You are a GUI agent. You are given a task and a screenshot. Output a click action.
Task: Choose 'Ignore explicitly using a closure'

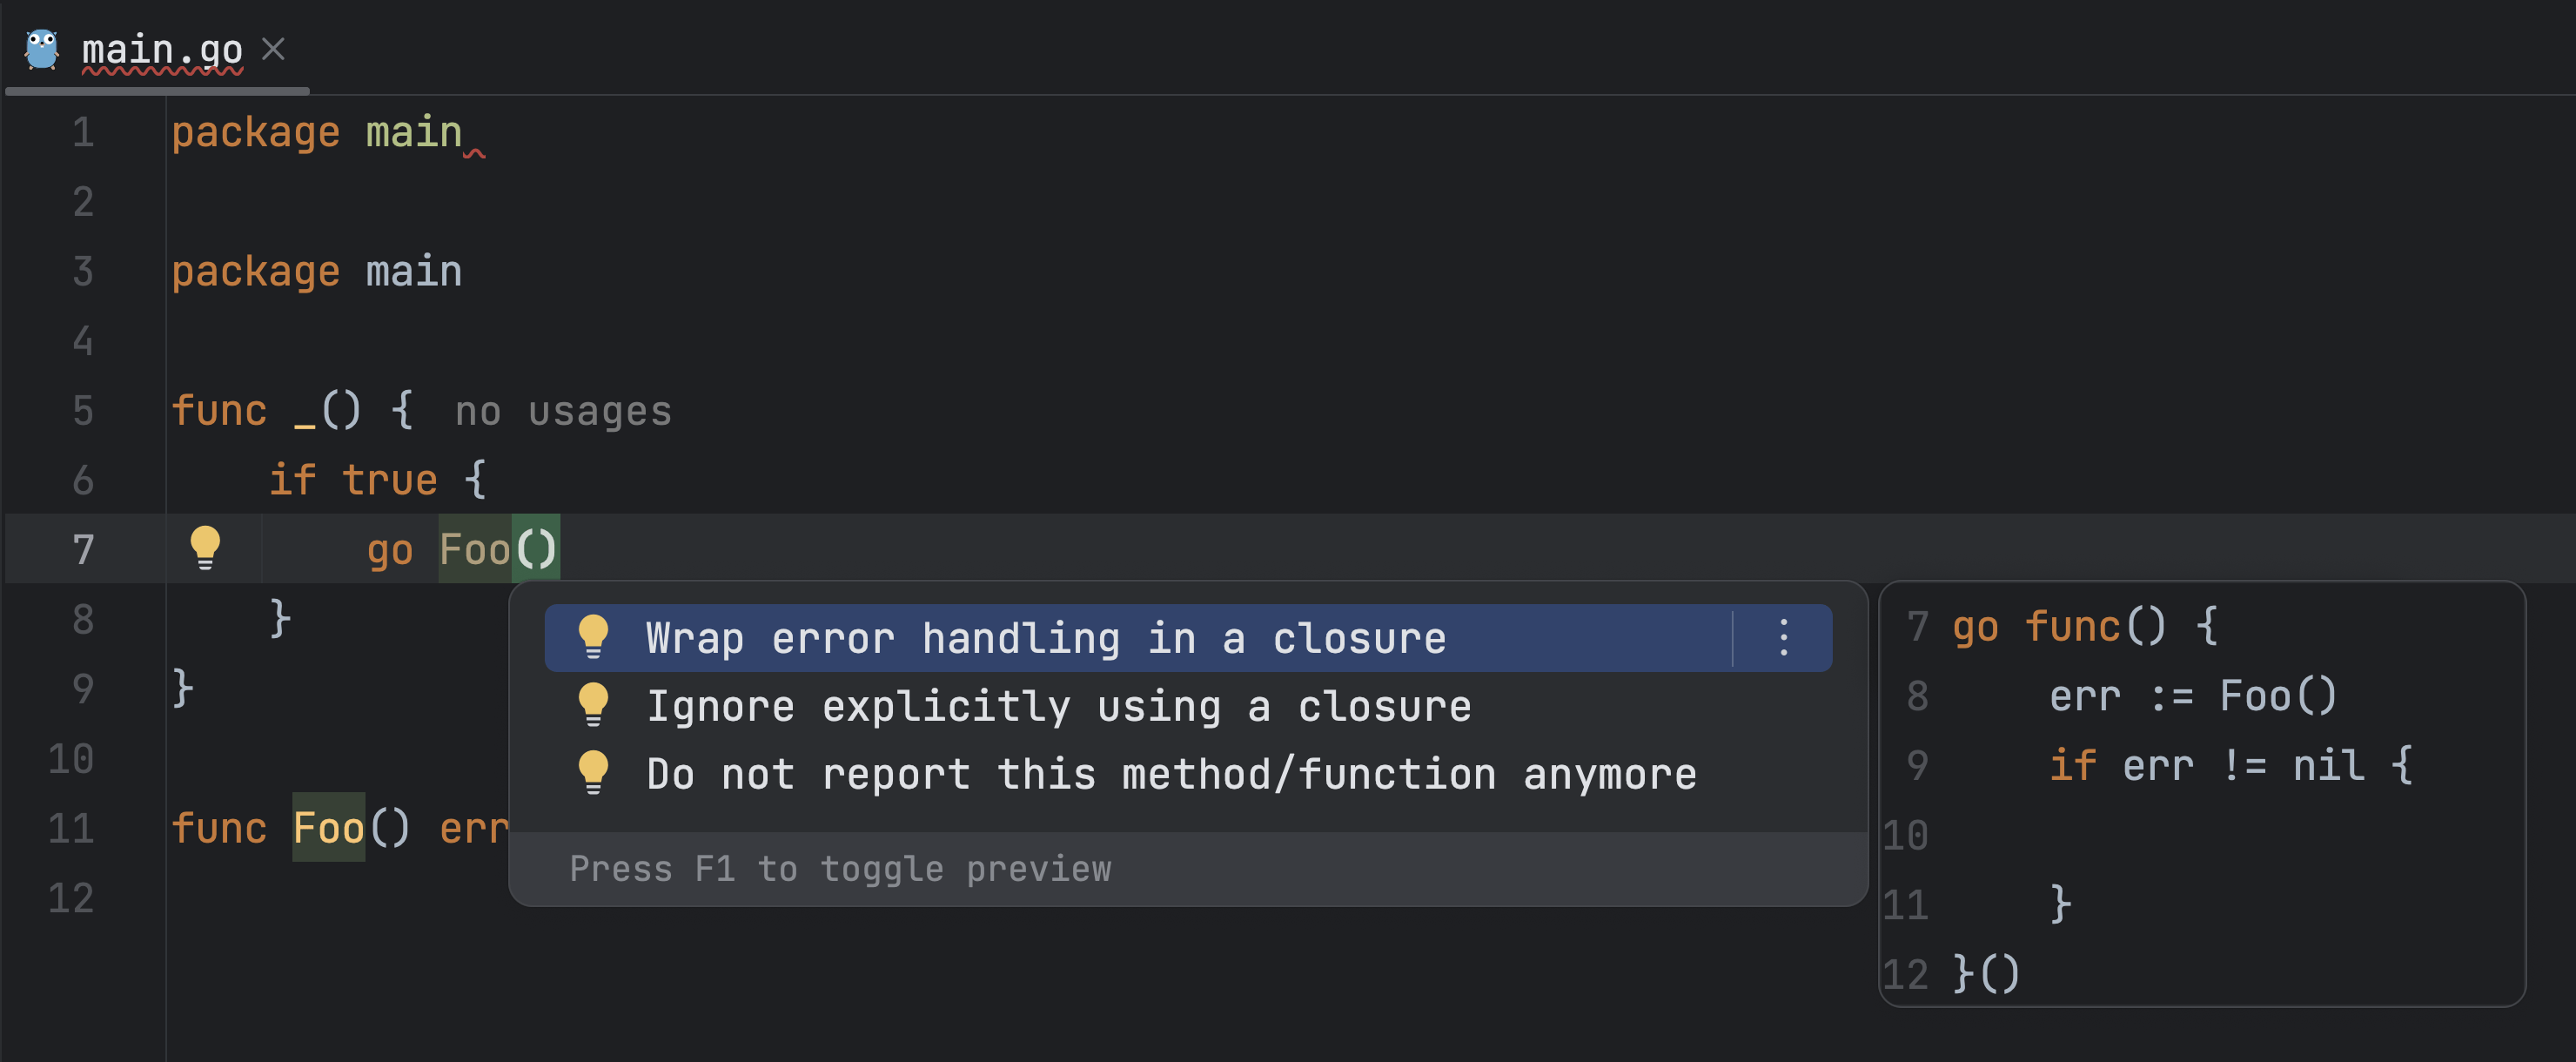coord(1058,706)
